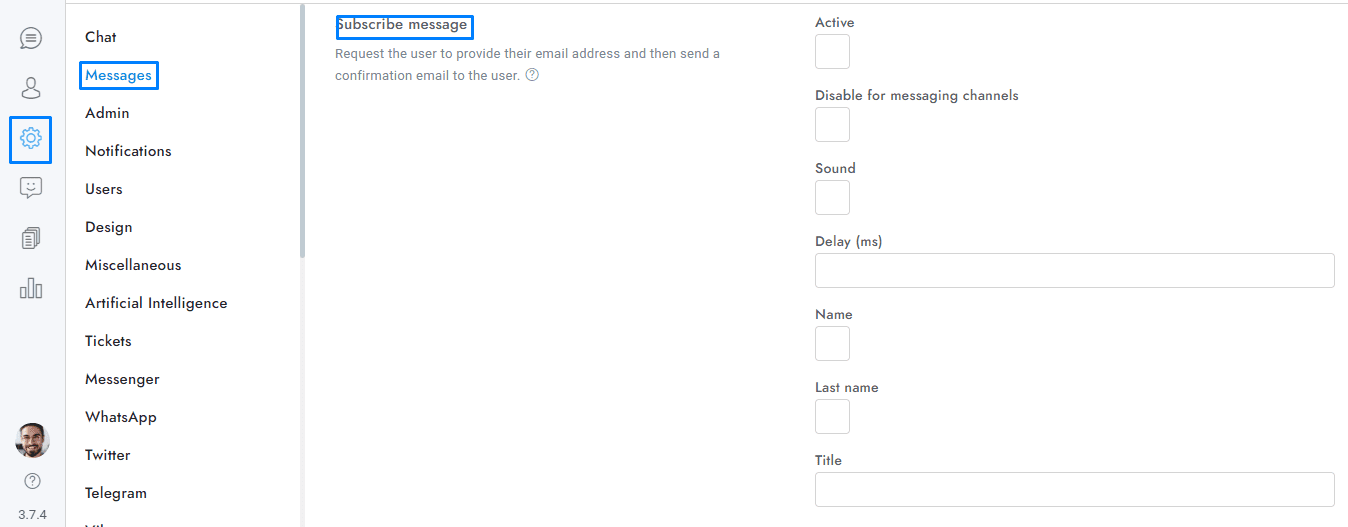The height and width of the screenshot is (527, 1348).
Task: Select the Messages settings tab
Action: click(x=119, y=75)
